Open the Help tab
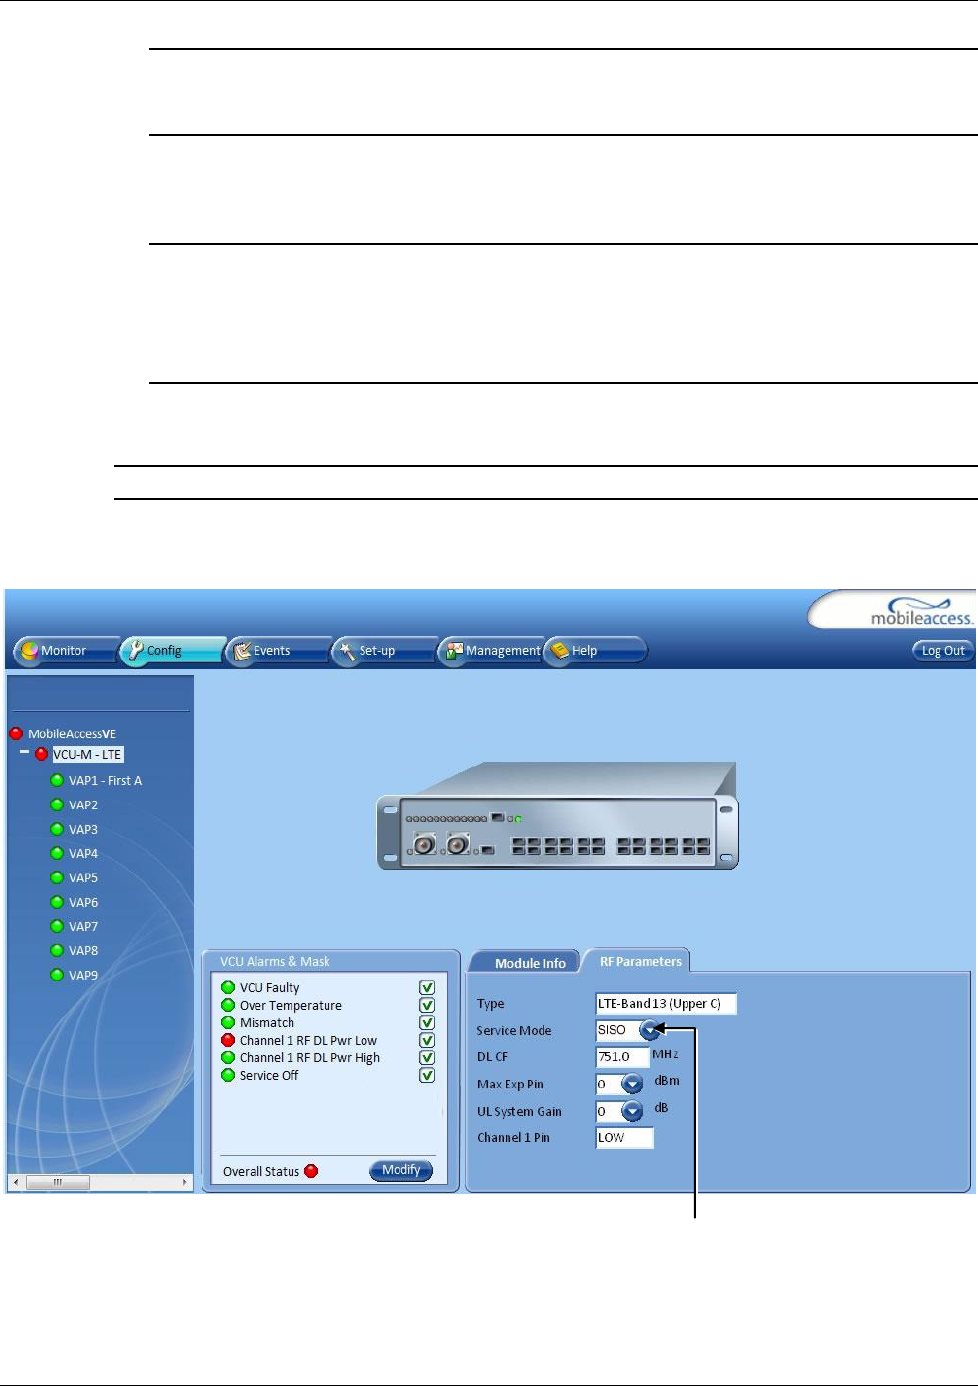This screenshot has width=978, height=1386. [x=596, y=651]
